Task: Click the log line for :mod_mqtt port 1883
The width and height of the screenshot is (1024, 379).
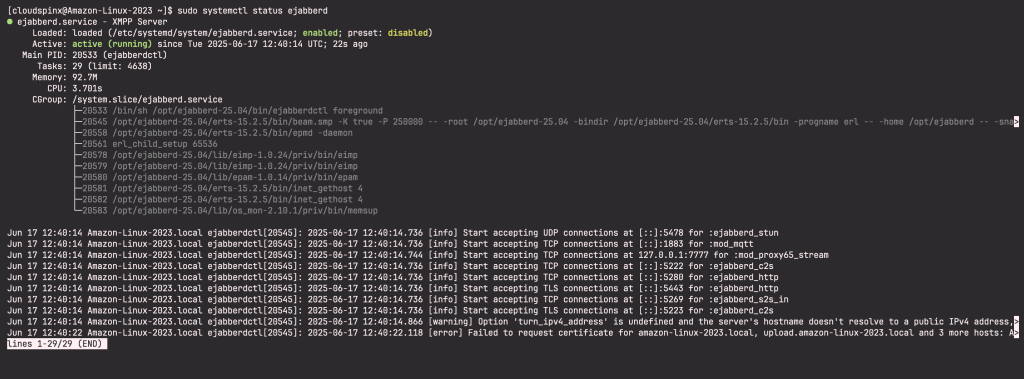Action: tap(380, 244)
